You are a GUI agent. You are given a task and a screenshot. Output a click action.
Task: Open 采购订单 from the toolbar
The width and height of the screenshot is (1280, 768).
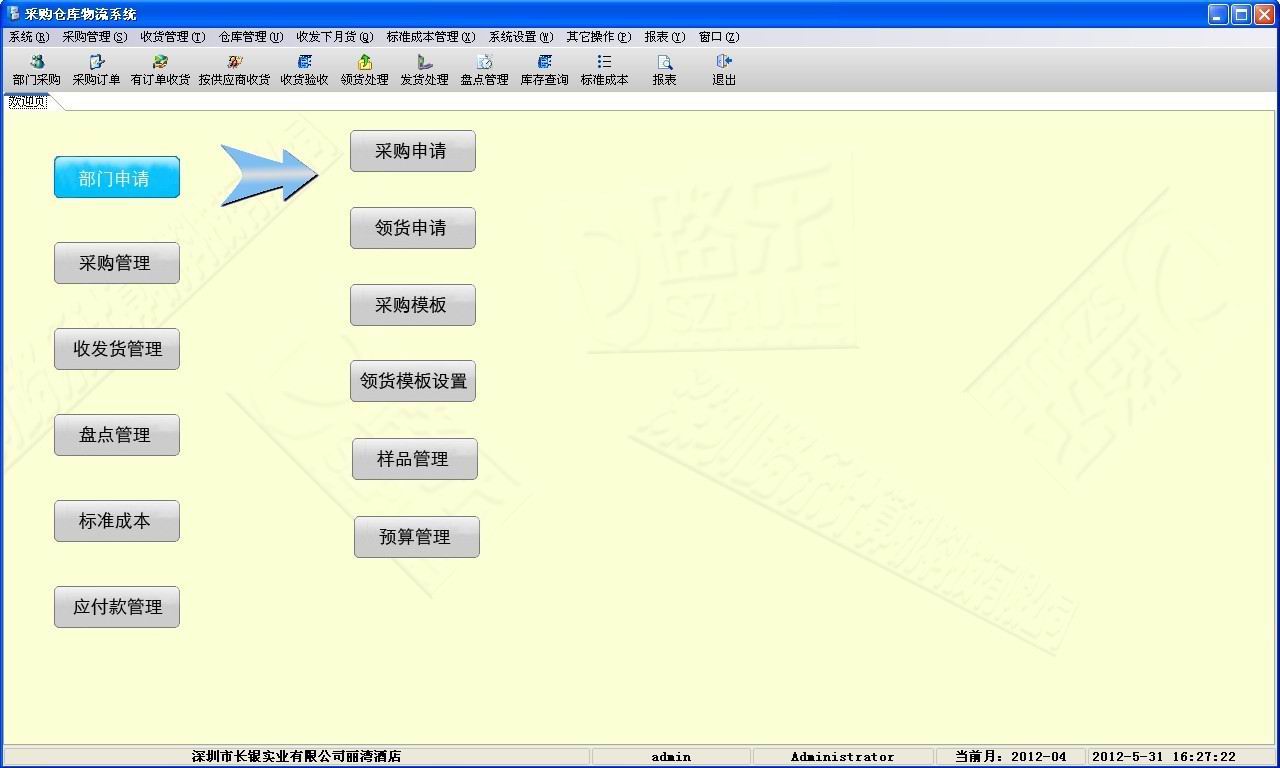pos(96,70)
